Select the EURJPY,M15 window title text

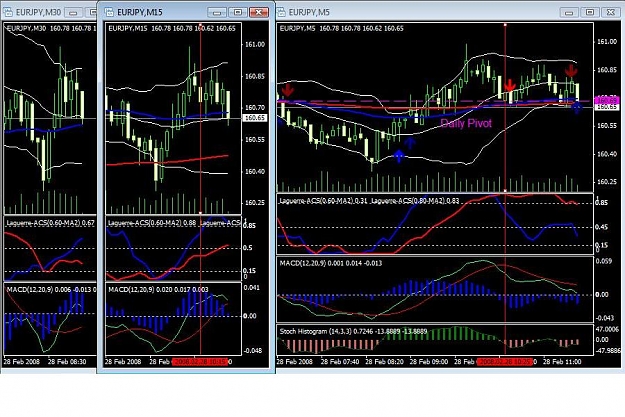click(x=140, y=12)
